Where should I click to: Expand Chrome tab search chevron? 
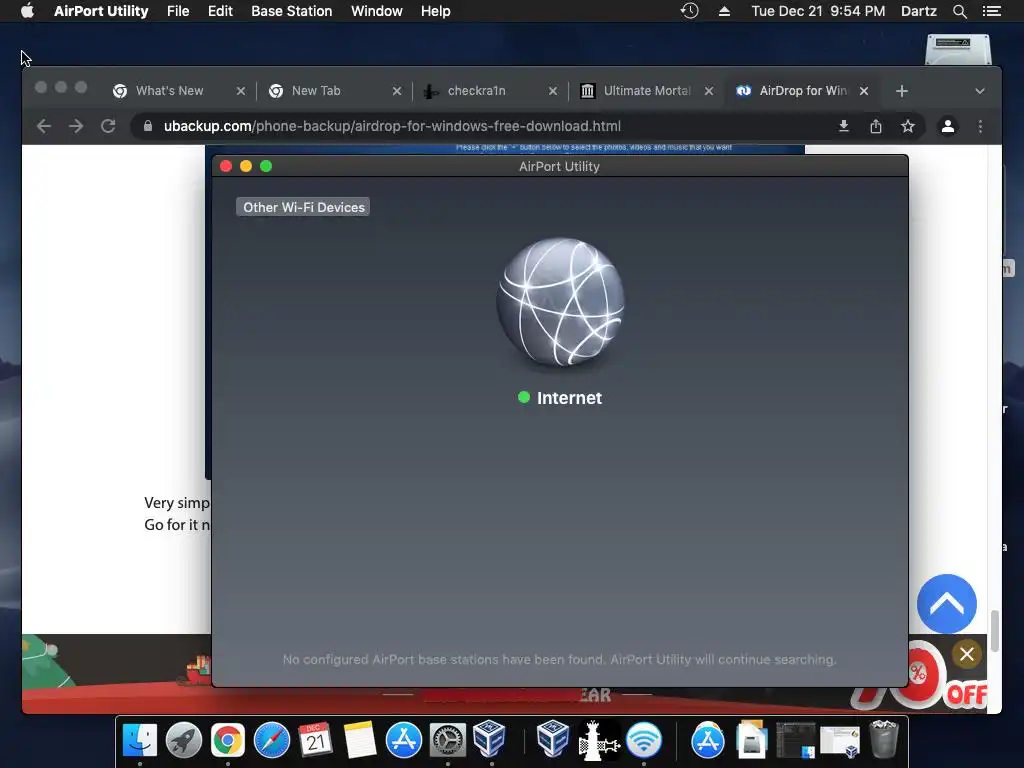980,91
